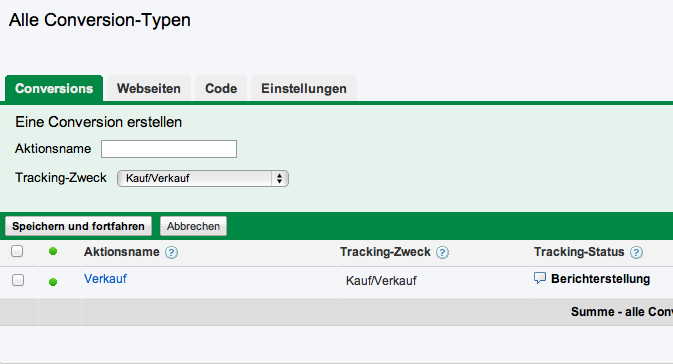The width and height of the screenshot is (673, 364).
Task: Check the Verkauf row checkbox
Action: click(18, 280)
